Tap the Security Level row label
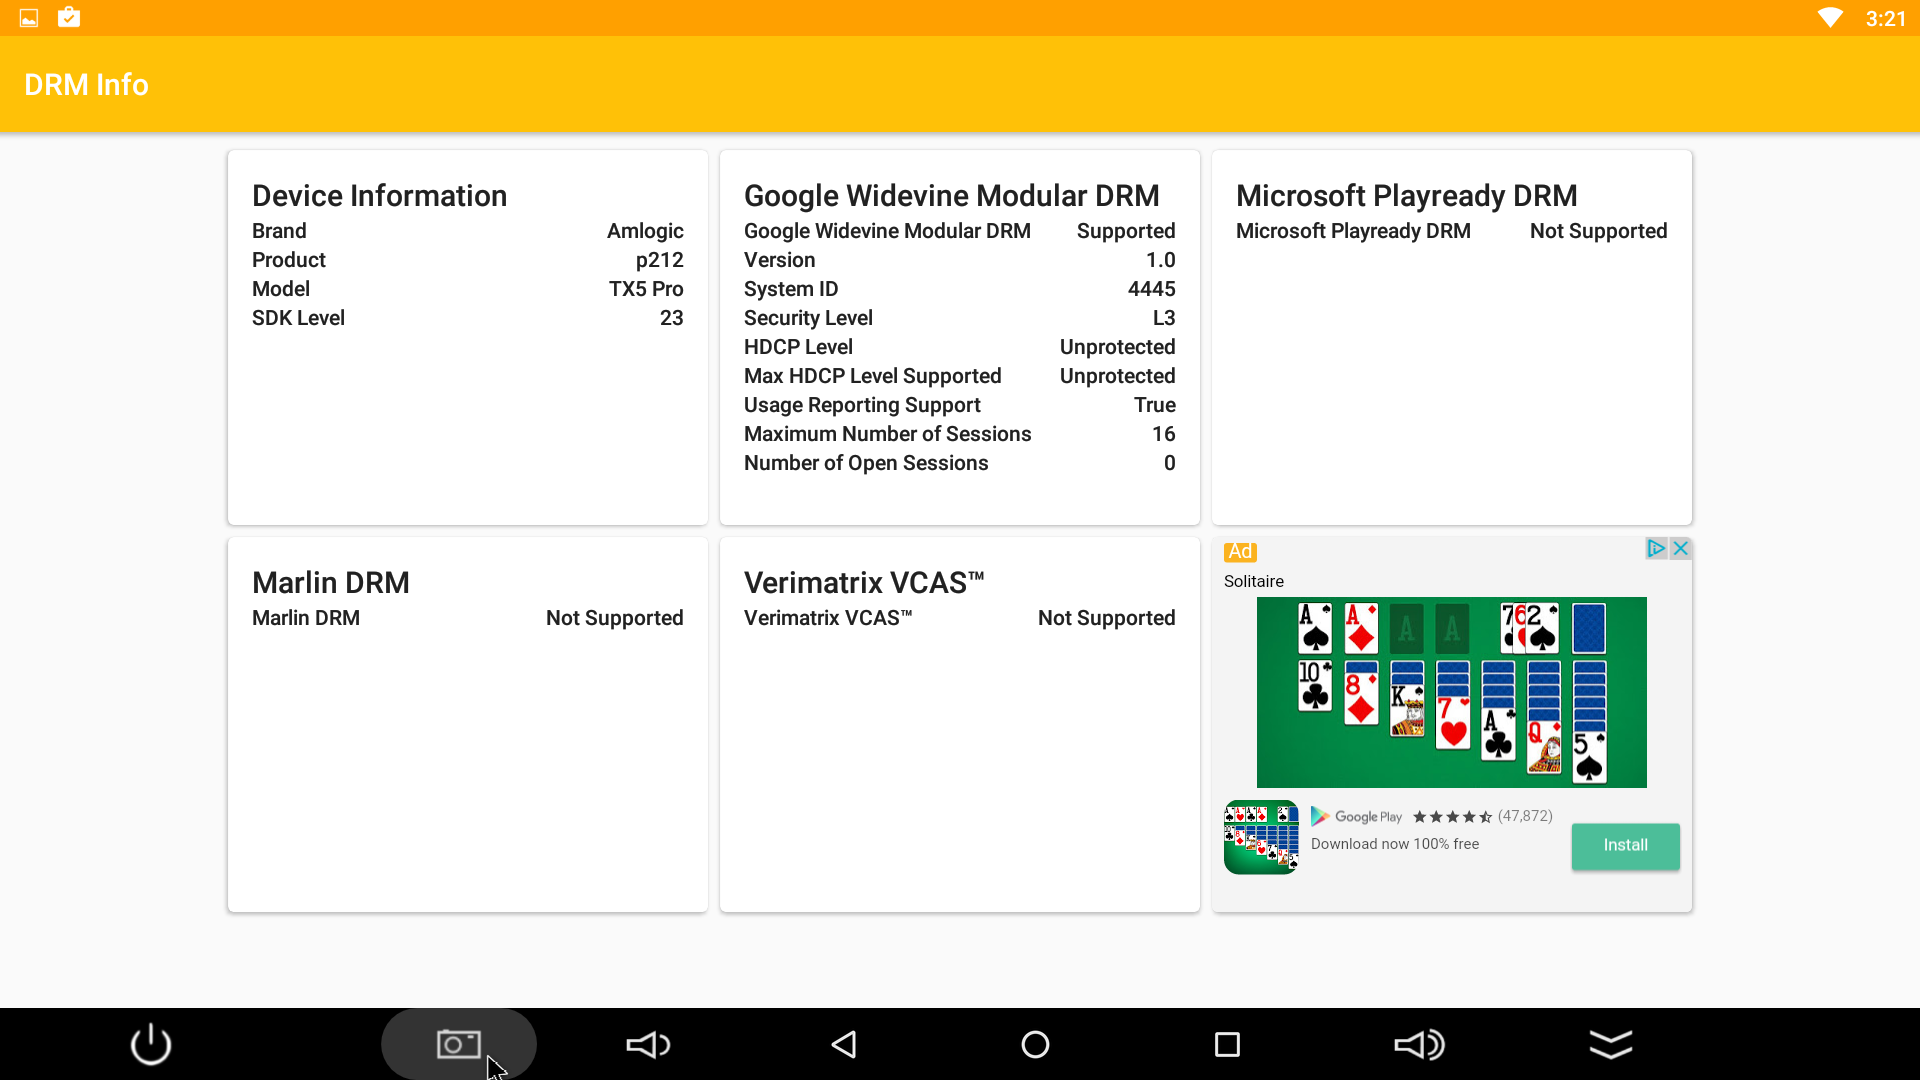Screen dimensions: 1920x1080 pyautogui.click(x=808, y=318)
